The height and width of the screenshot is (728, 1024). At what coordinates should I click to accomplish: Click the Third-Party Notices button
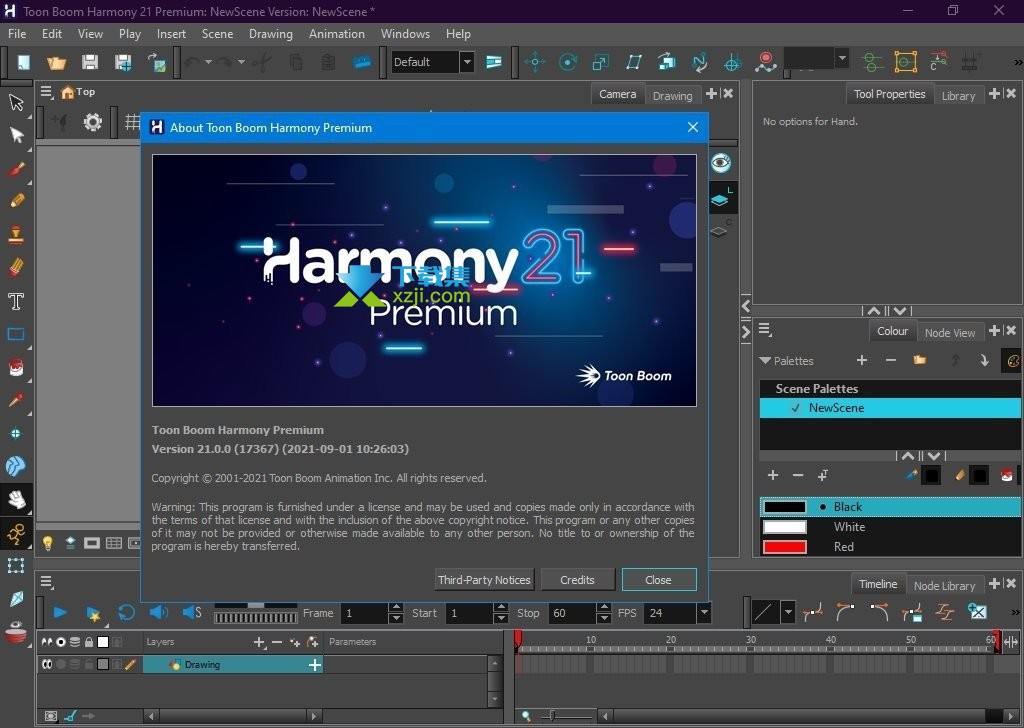[x=485, y=580]
